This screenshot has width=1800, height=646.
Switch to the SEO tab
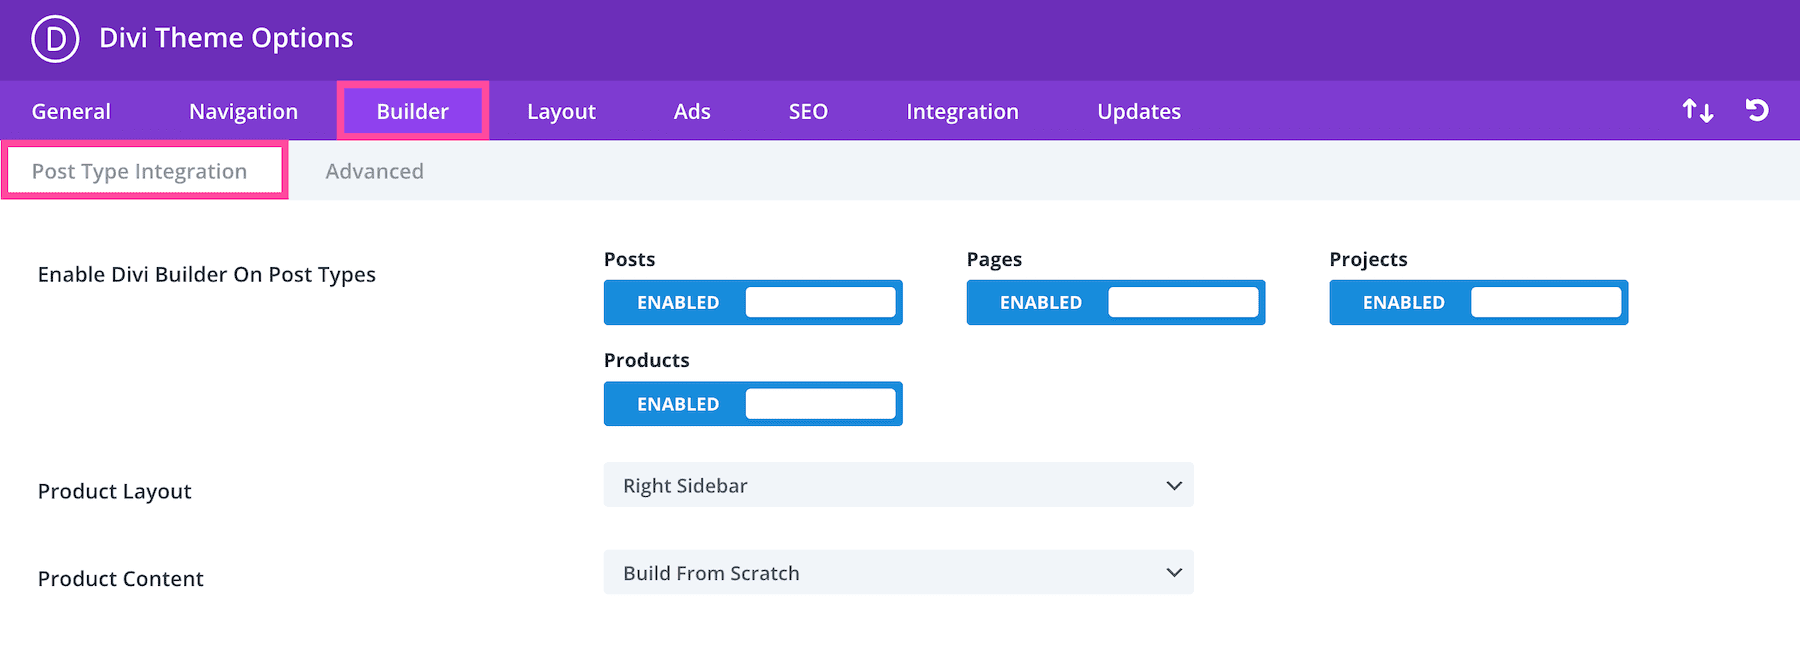tap(808, 111)
